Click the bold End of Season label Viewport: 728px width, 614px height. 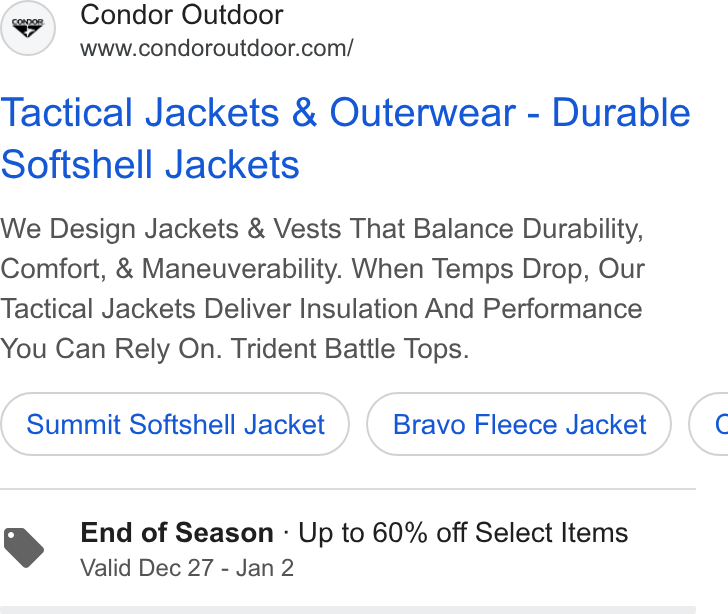[177, 532]
